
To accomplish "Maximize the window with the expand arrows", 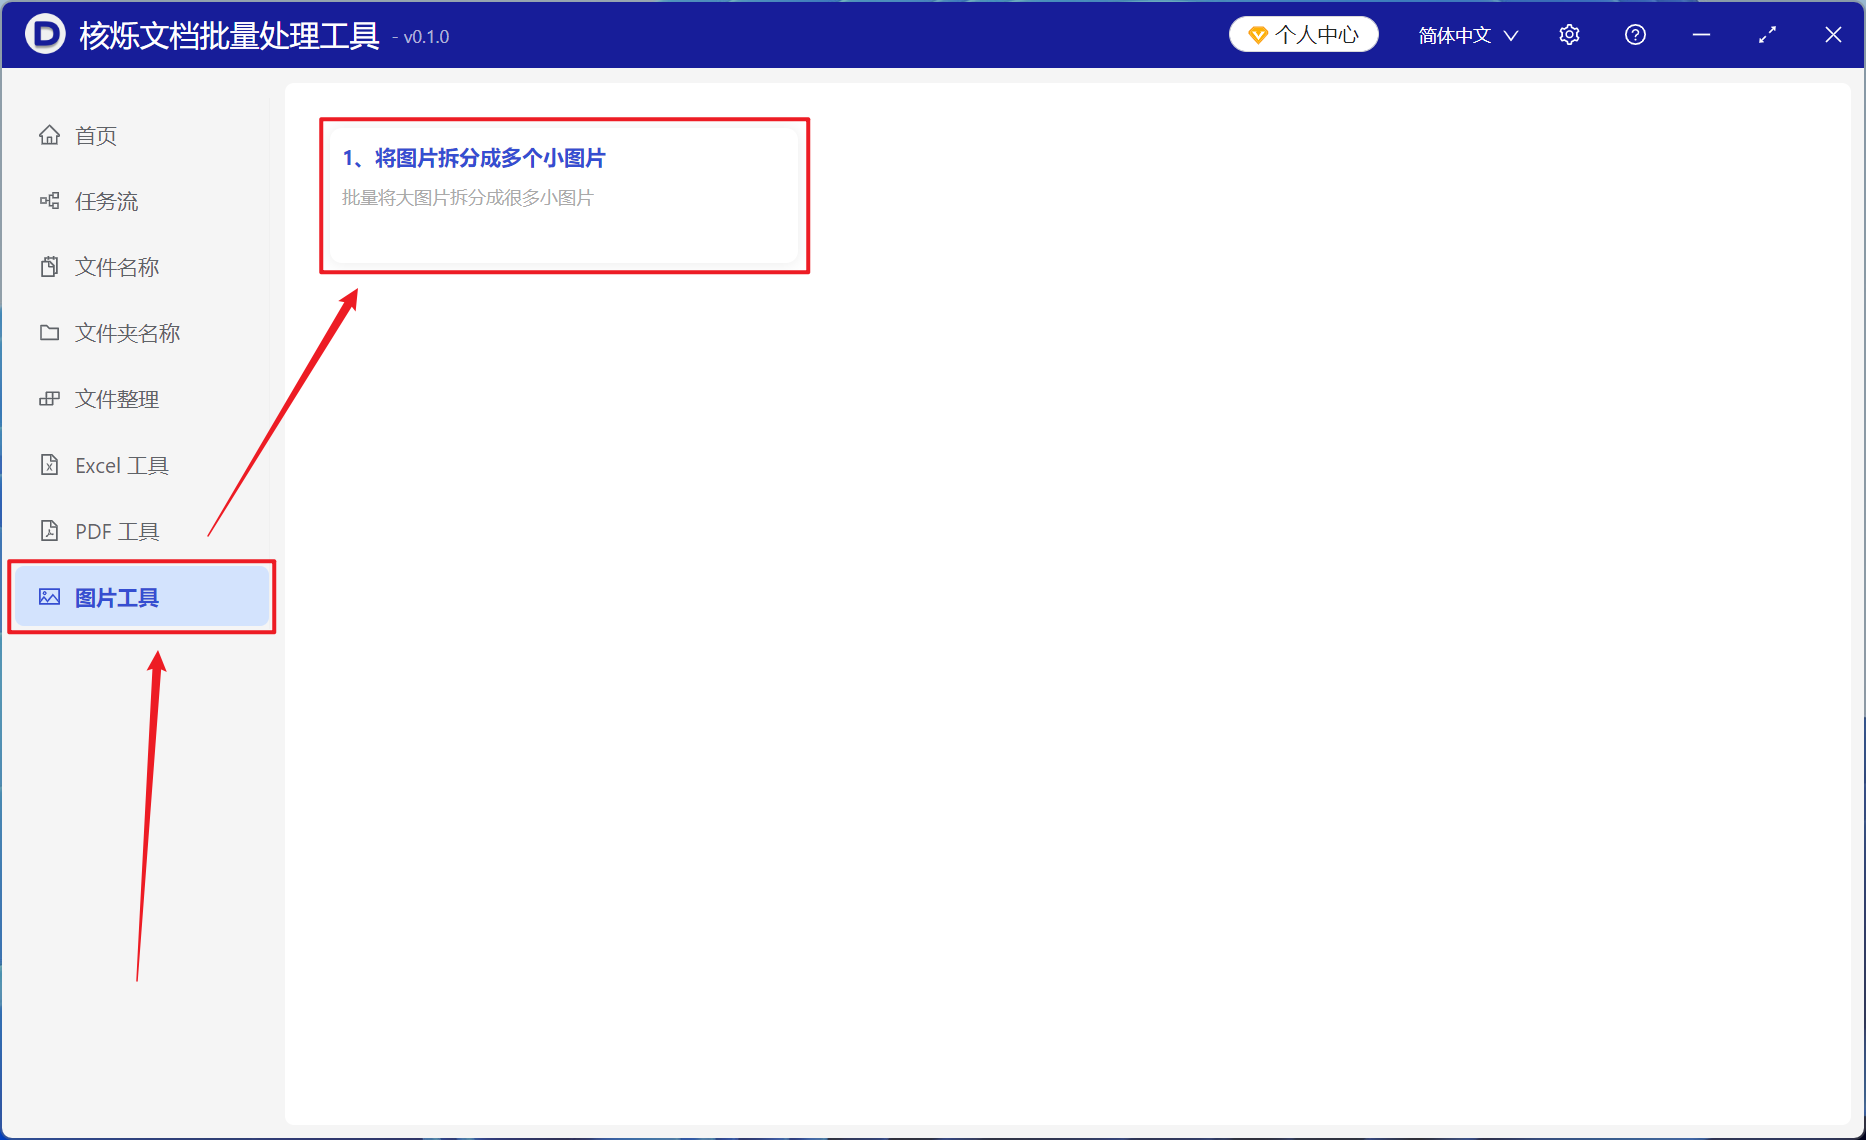I will pyautogui.click(x=1767, y=35).
